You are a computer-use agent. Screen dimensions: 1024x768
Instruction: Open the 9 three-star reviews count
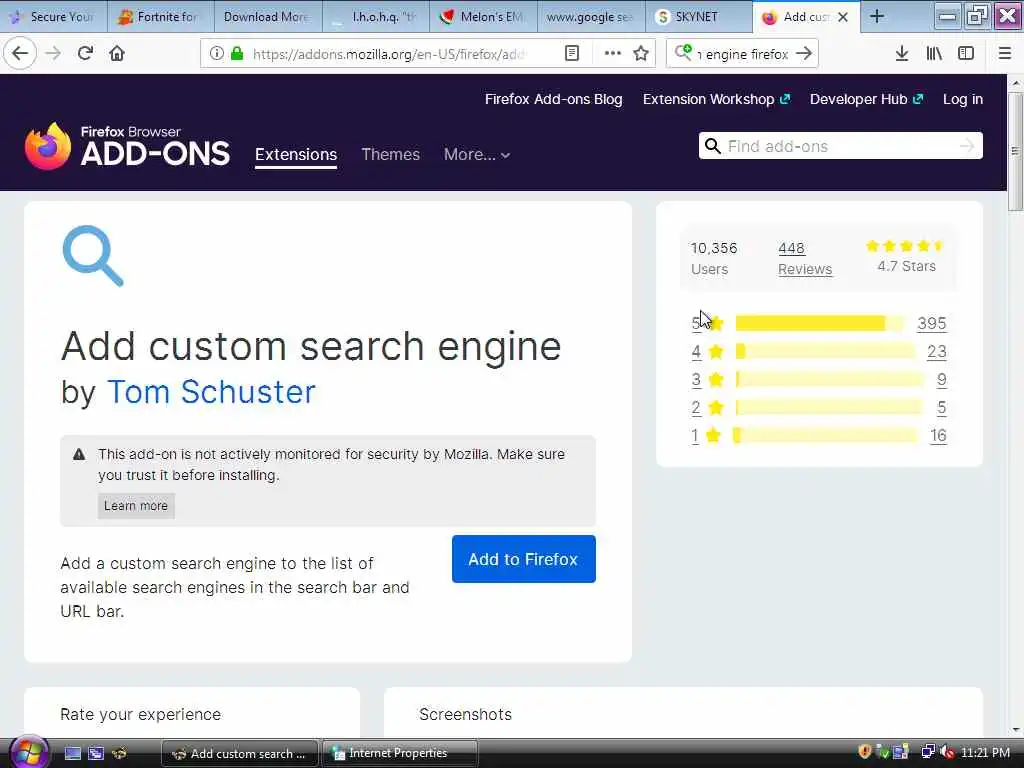[x=941, y=379]
